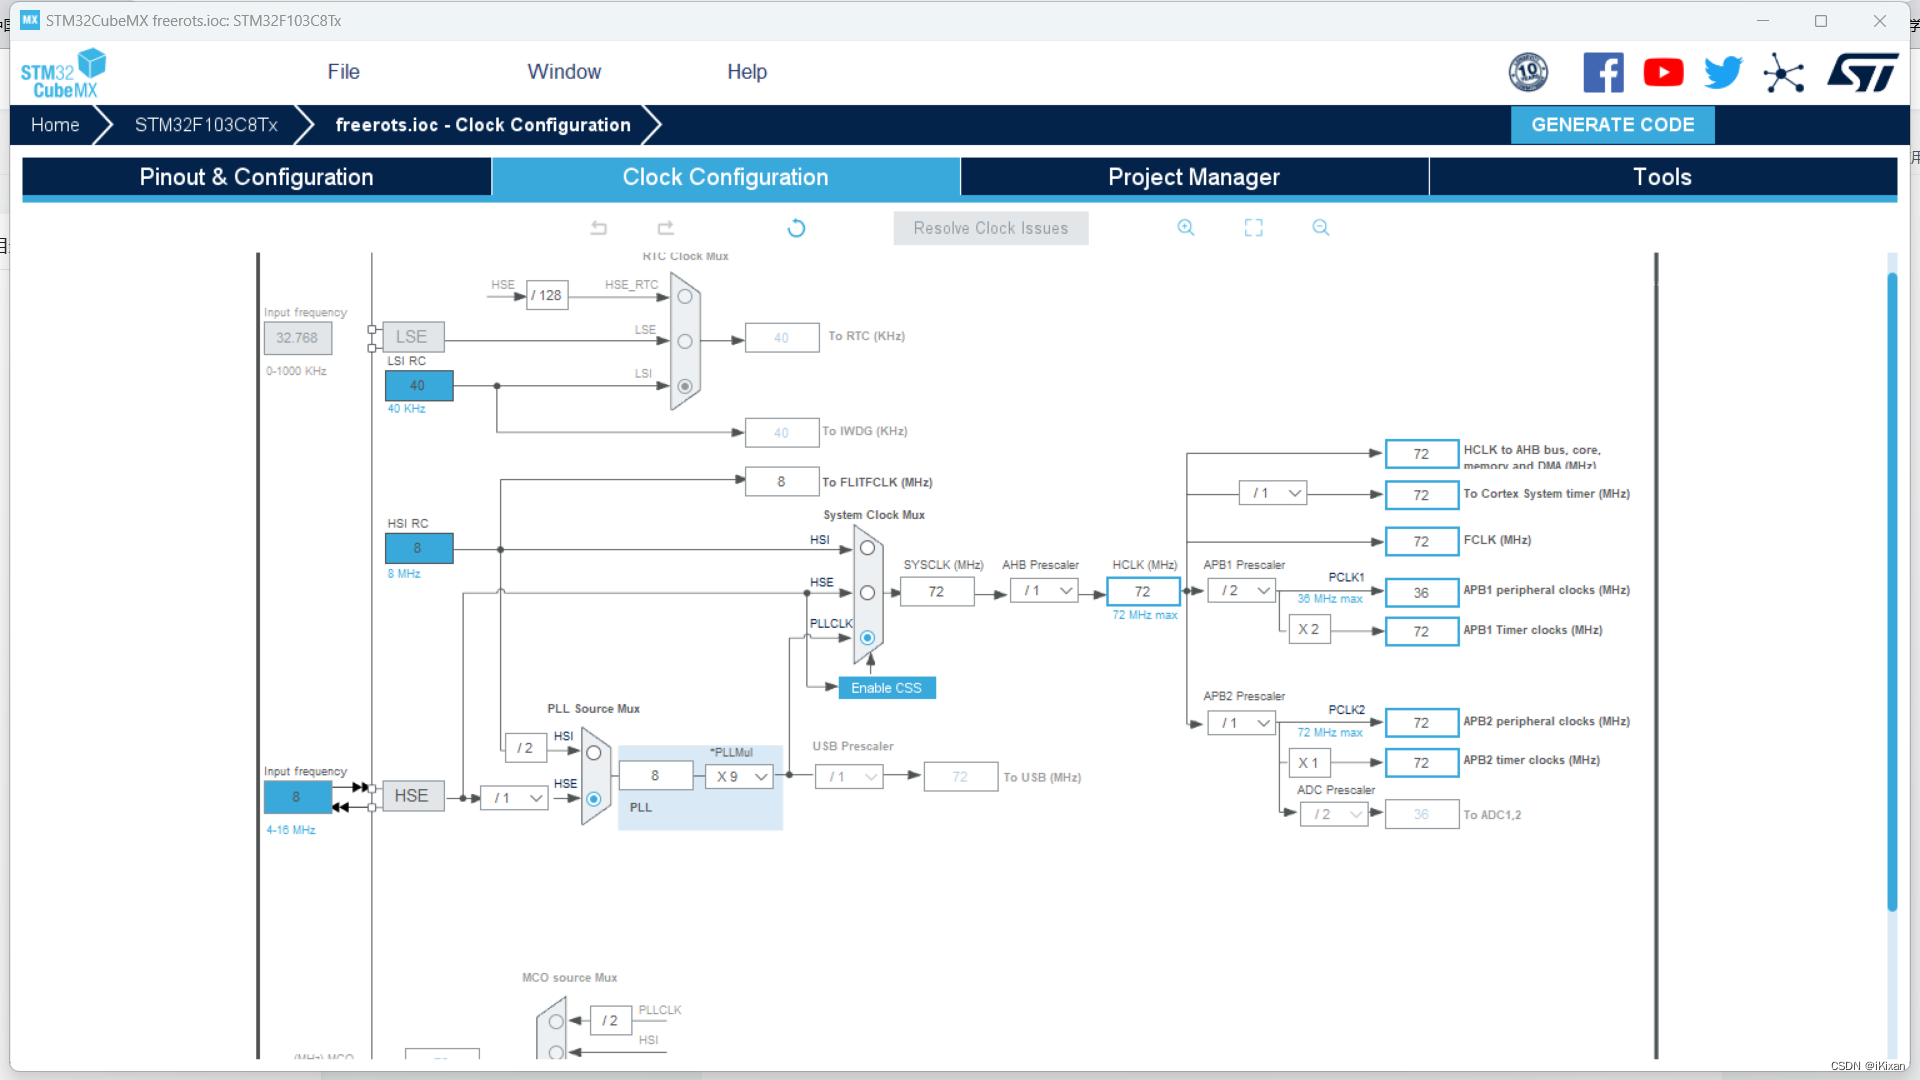Select LSE in RTC Clock Mux
The image size is (1920, 1080).
(685, 341)
